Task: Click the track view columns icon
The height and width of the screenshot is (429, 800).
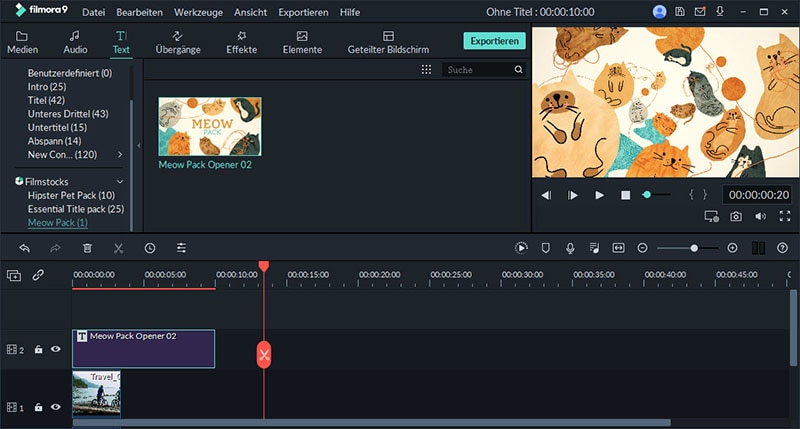Action: [x=758, y=248]
